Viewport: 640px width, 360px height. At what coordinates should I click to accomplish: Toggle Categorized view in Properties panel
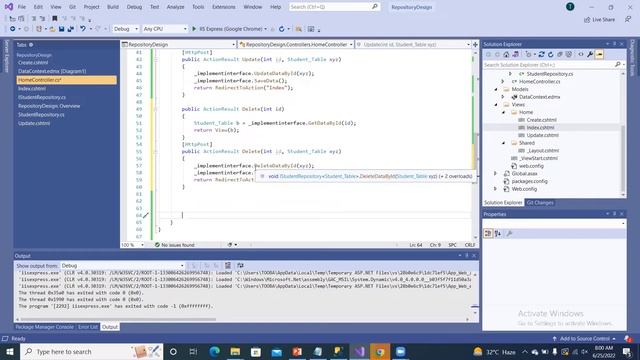(x=488, y=233)
